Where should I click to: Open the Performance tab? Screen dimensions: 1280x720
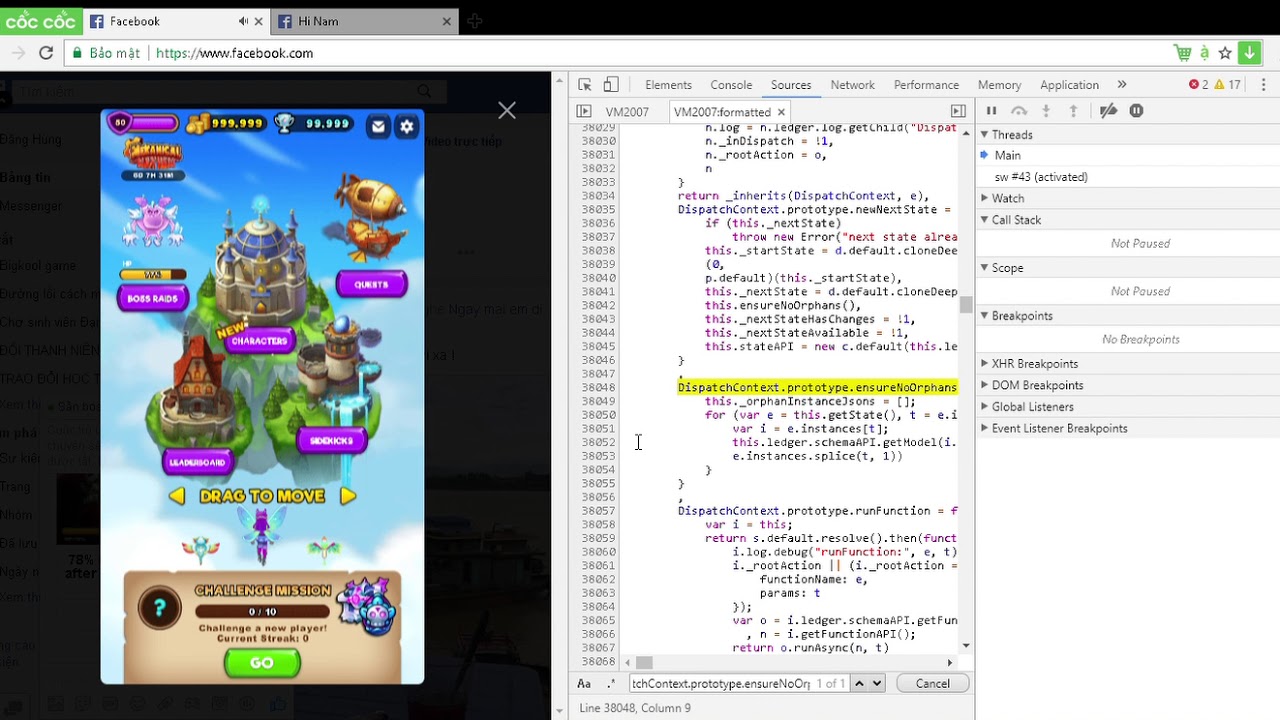(x=926, y=85)
